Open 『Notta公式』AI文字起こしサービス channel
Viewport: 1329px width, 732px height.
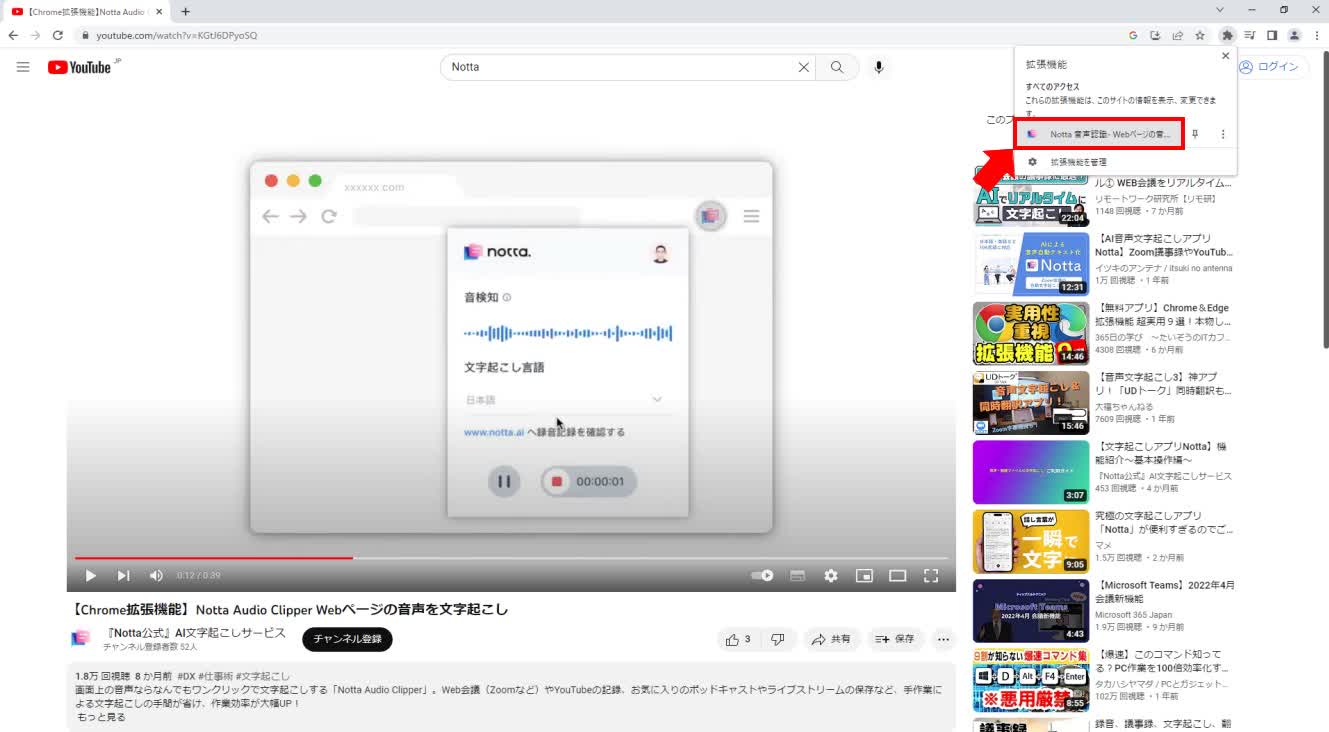click(195, 633)
